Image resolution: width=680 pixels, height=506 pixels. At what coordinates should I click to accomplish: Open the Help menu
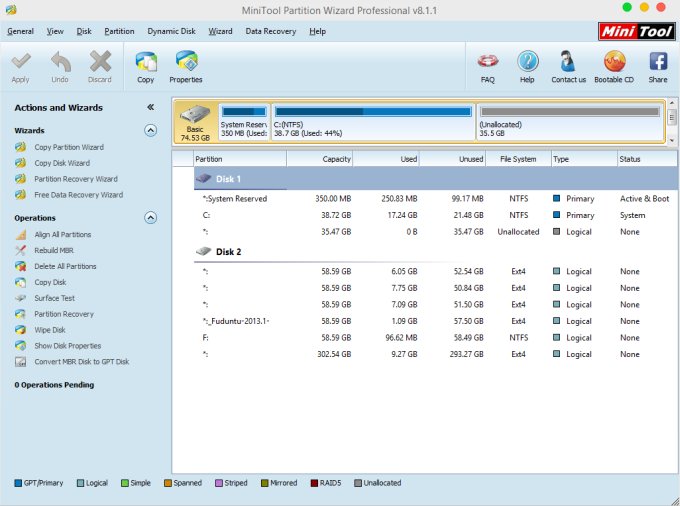[317, 31]
